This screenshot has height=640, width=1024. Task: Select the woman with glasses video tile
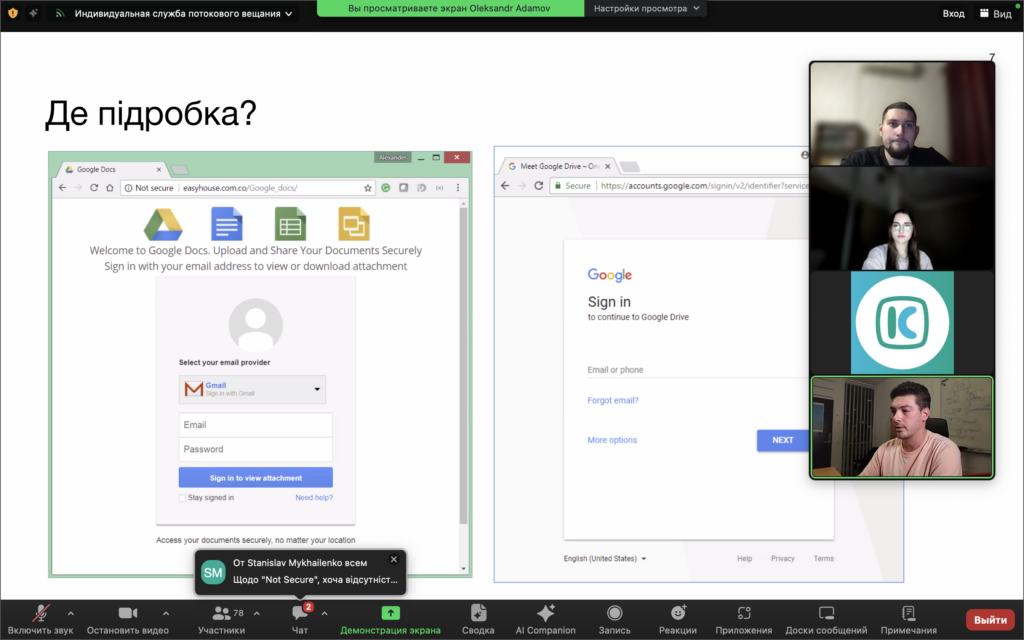click(902, 218)
